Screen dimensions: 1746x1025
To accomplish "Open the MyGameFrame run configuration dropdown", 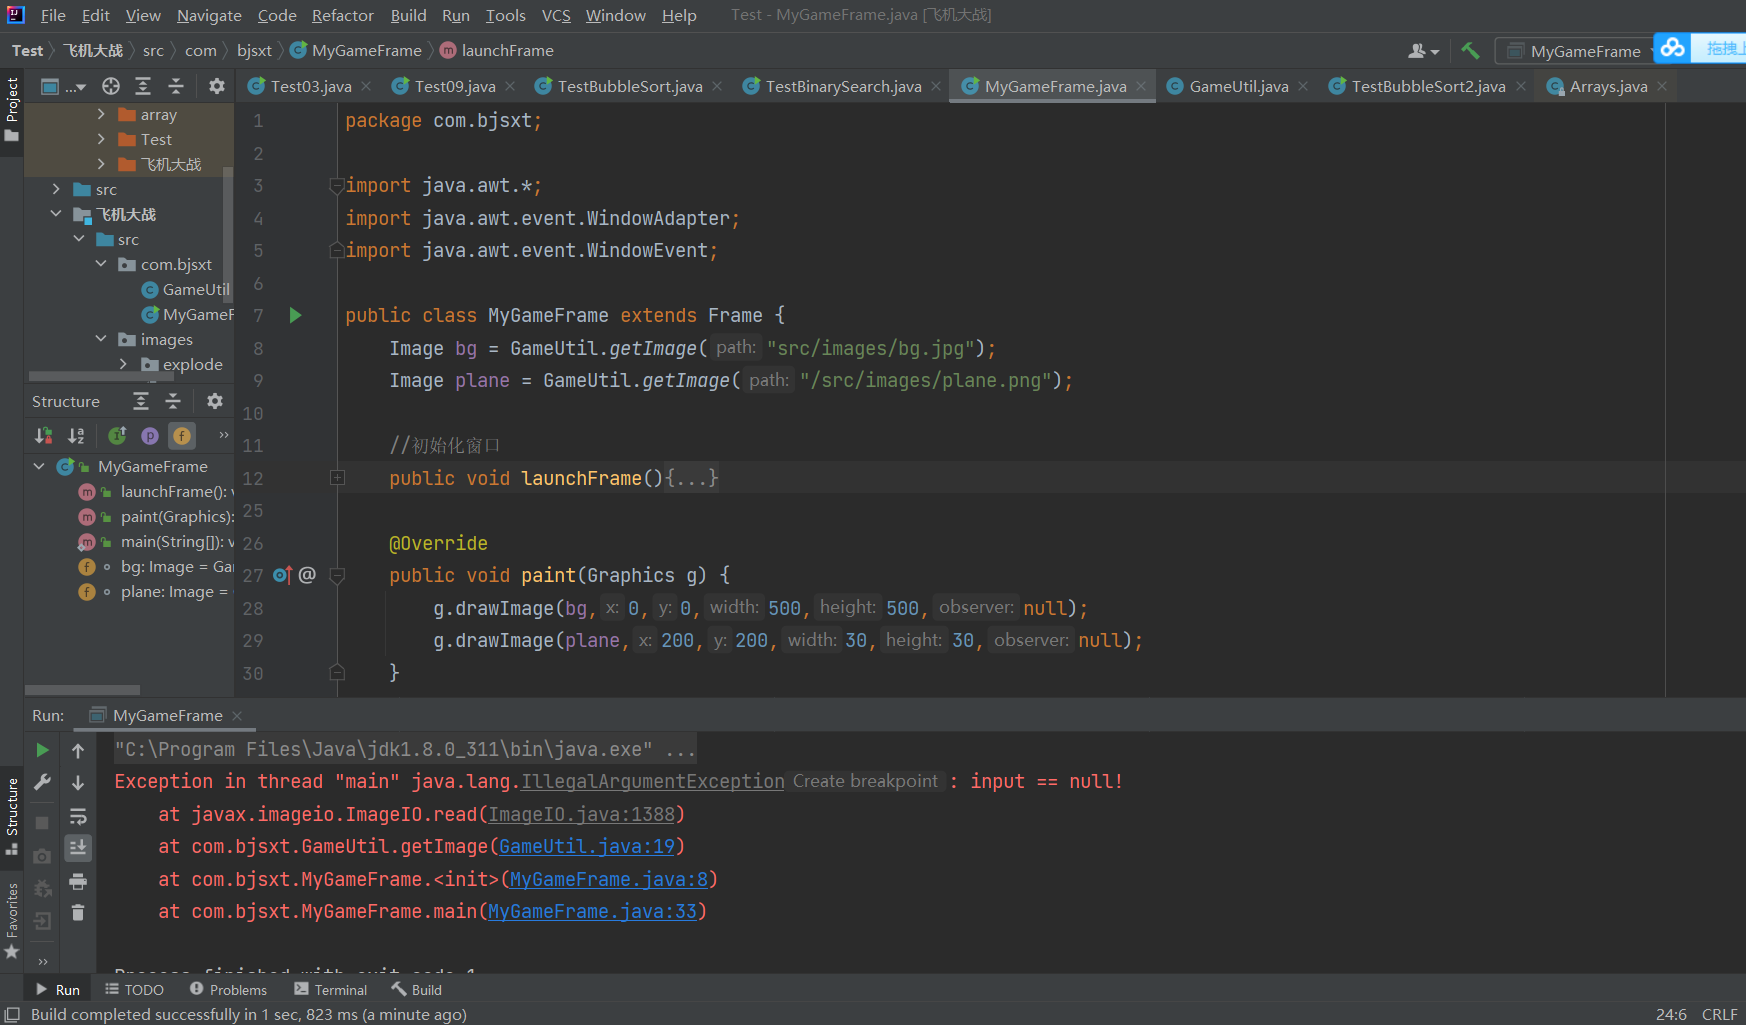I will tap(1575, 51).
